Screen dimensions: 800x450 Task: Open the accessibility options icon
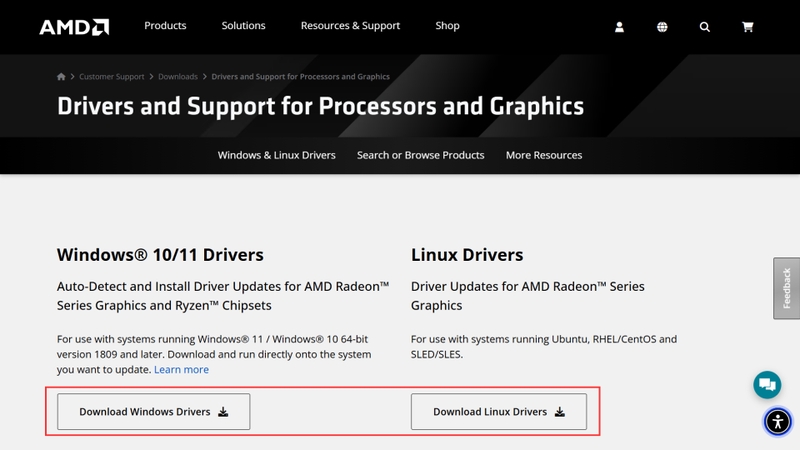click(778, 422)
